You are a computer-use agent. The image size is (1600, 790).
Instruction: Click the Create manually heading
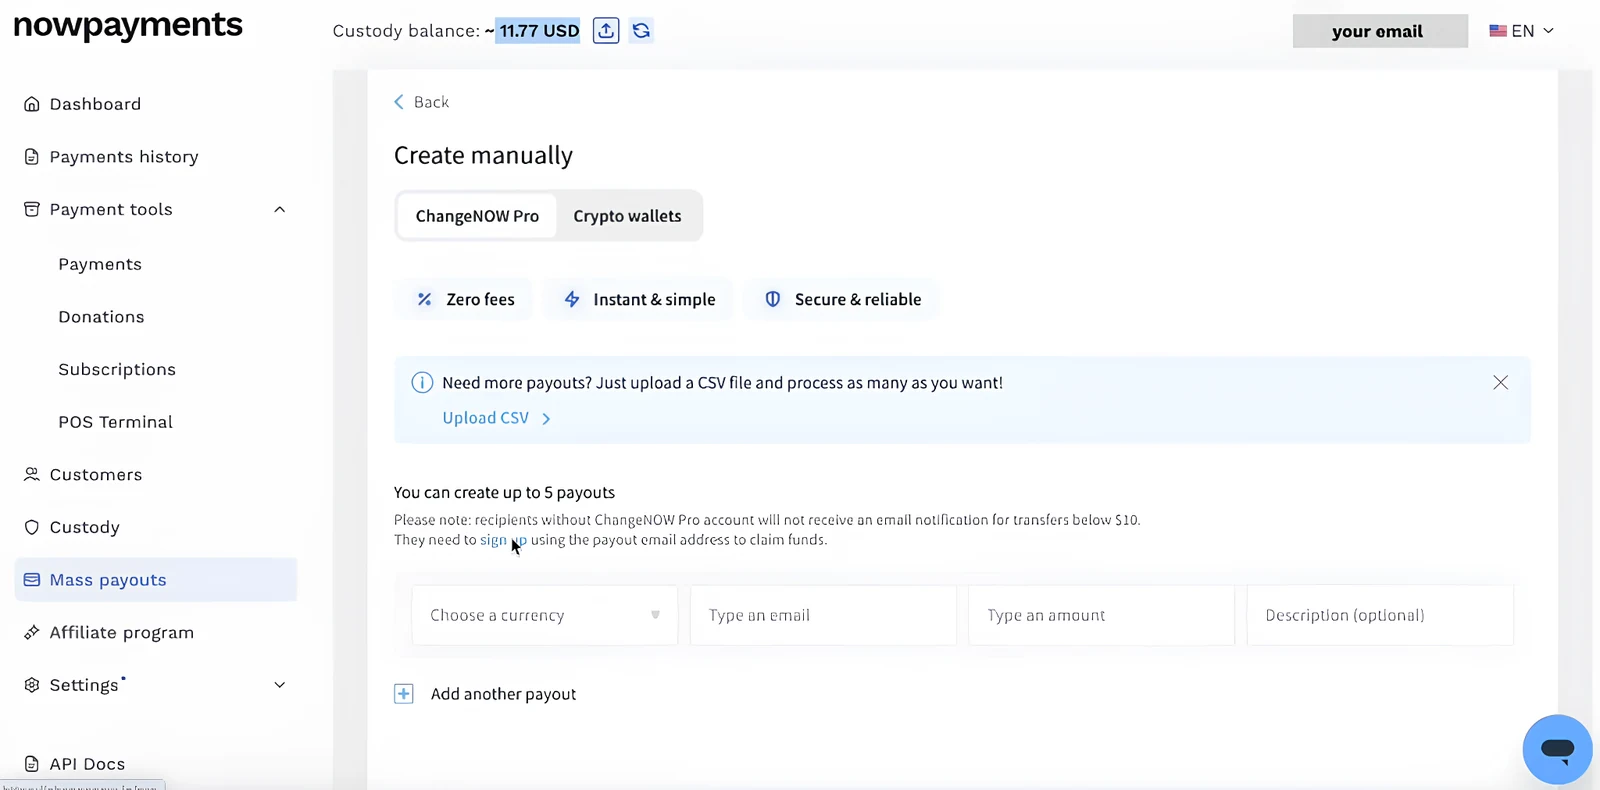pyautogui.click(x=483, y=155)
